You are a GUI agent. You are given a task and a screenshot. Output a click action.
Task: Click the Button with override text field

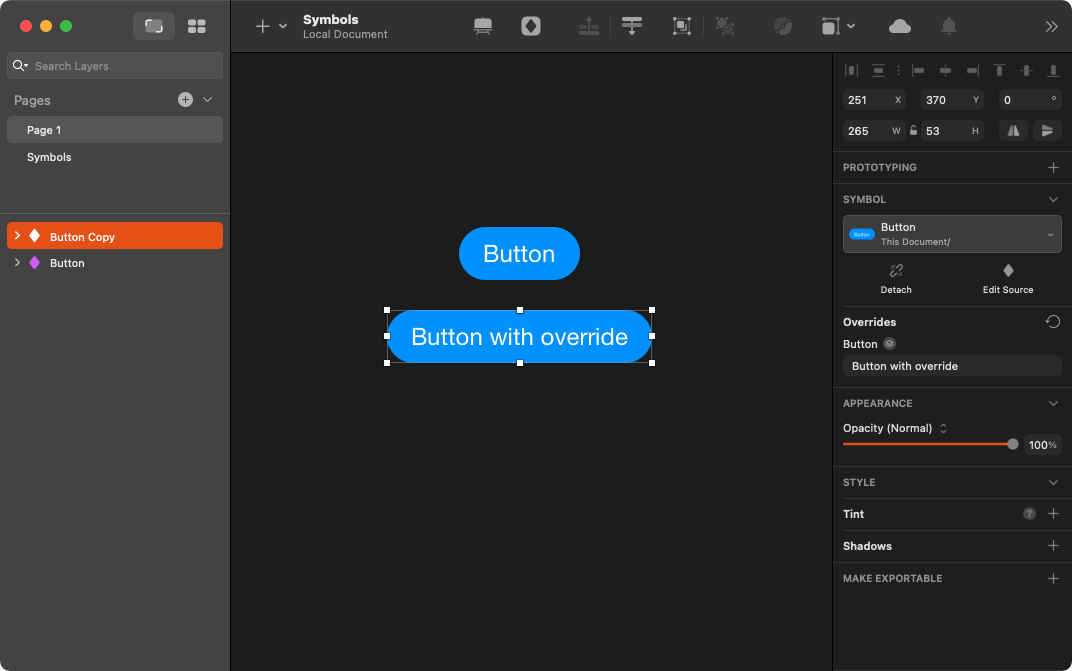(952, 366)
